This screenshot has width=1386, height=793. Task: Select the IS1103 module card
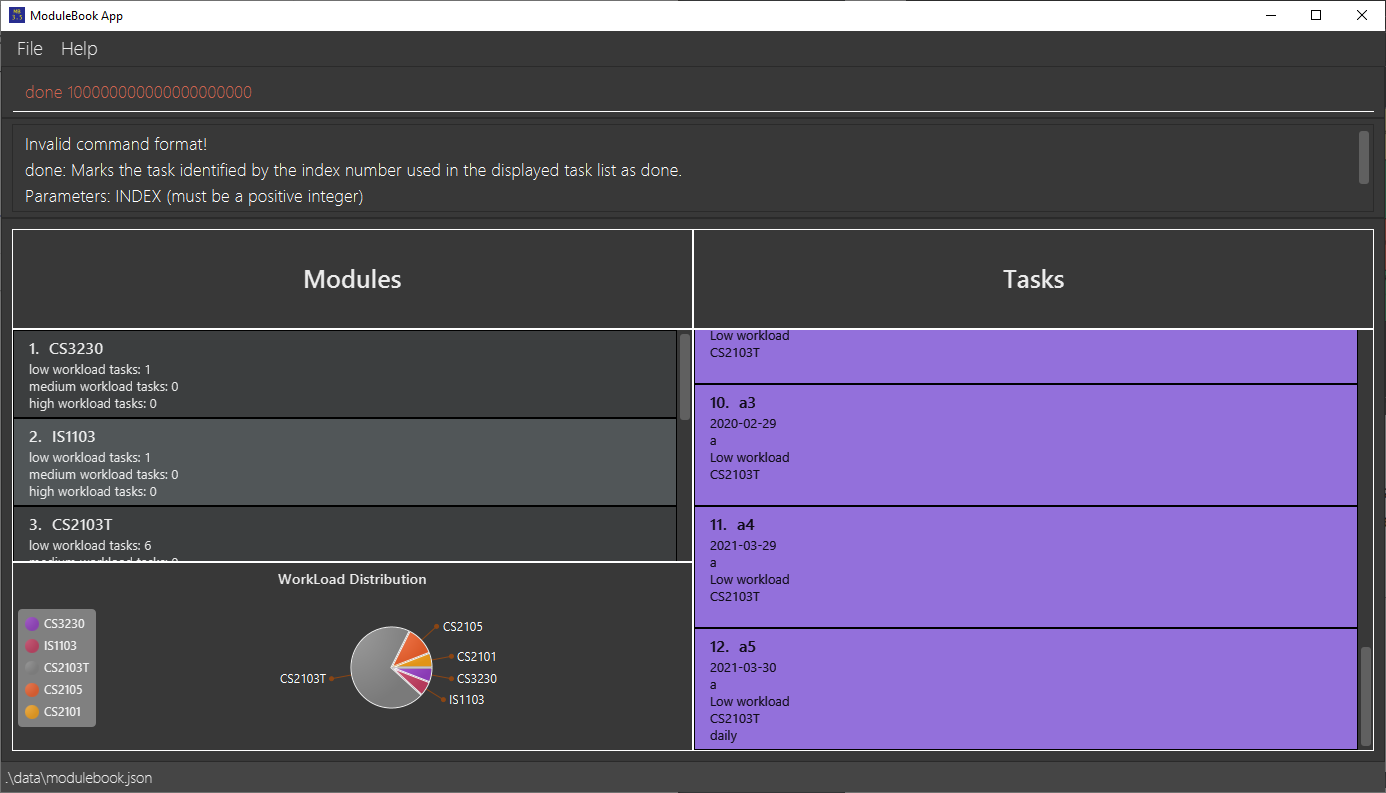point(345,462)
